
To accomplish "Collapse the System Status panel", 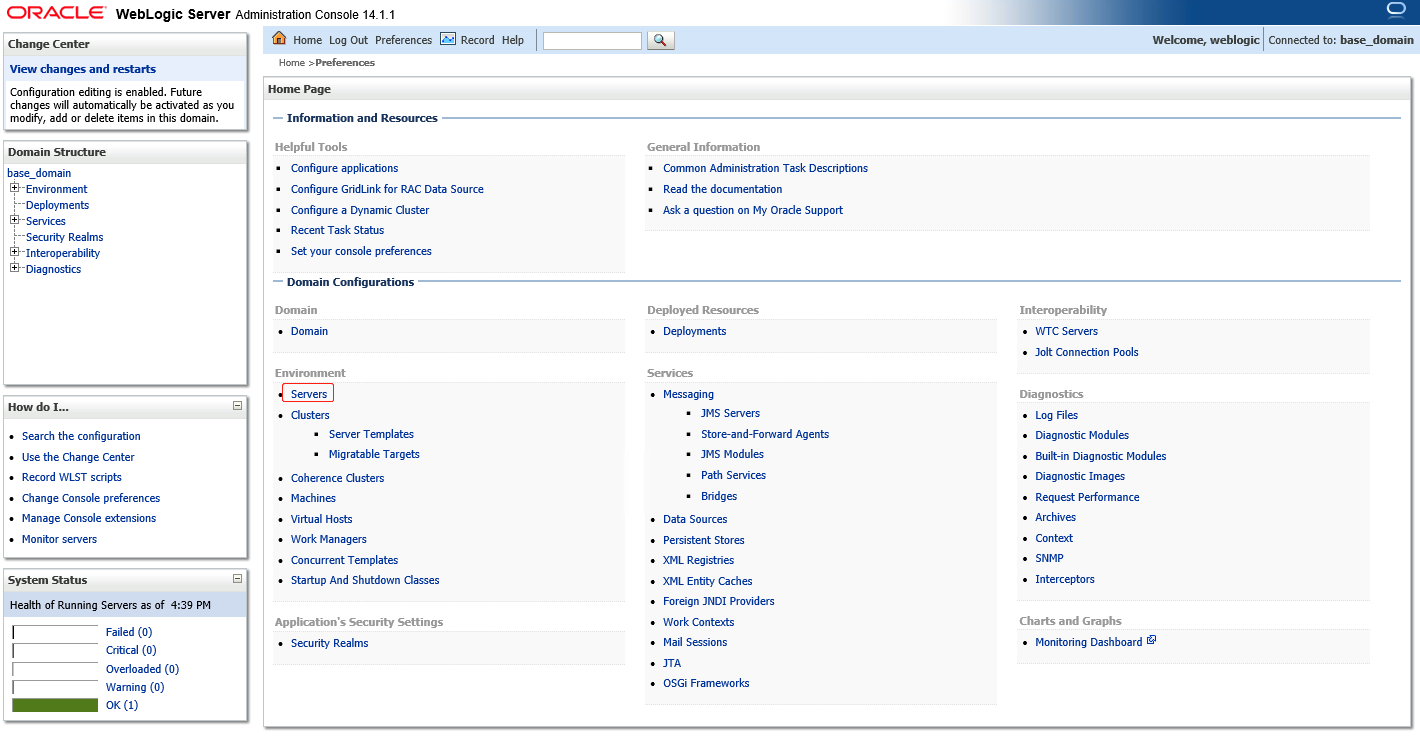I will coord(237,579).
